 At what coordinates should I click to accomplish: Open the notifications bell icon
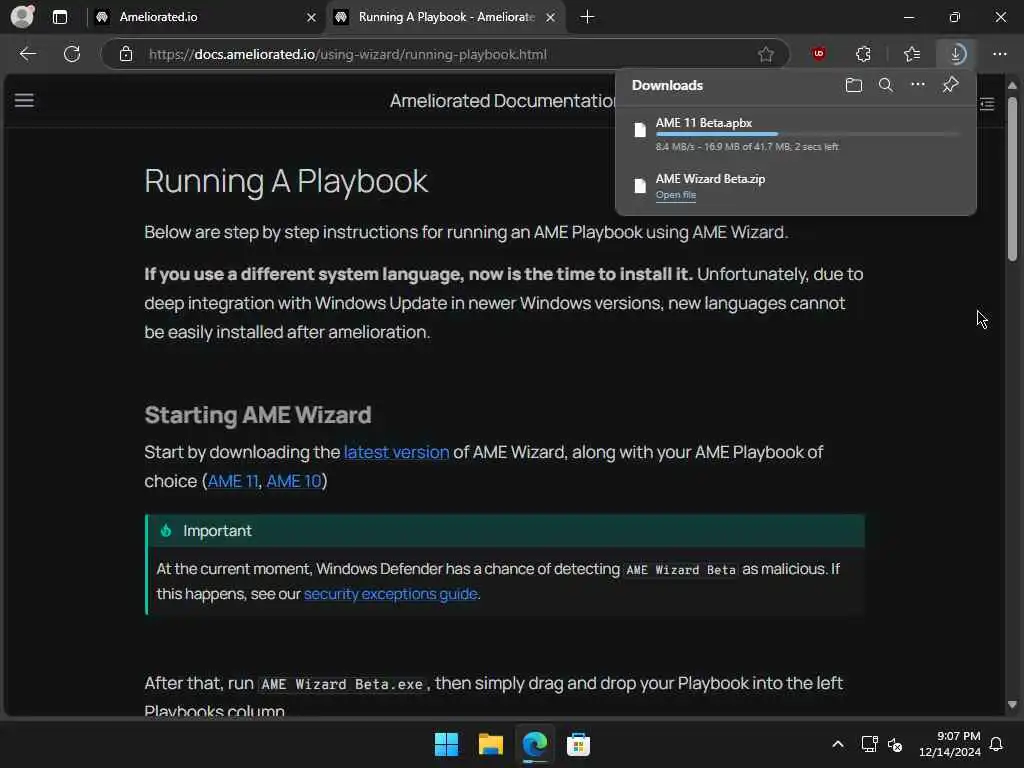(997, 744)
